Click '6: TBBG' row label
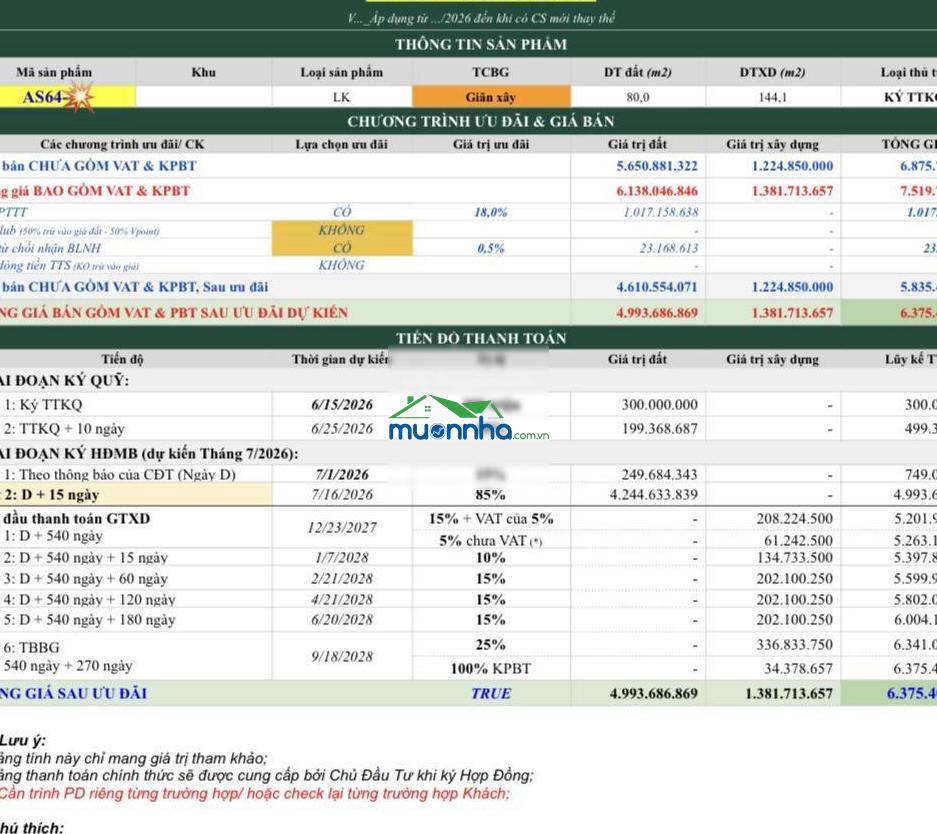 (32, 648)
